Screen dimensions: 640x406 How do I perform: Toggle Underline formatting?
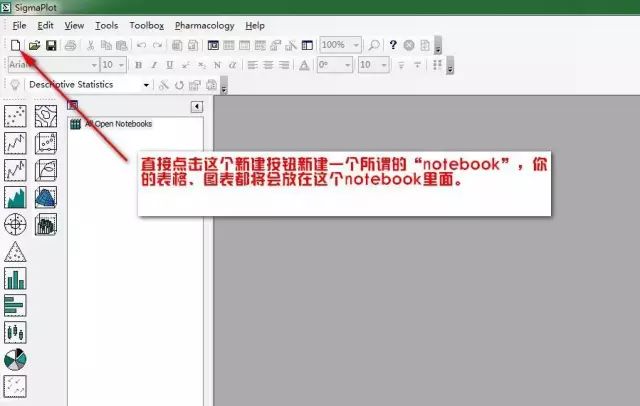pyautogui.click(x=170, y=65)
